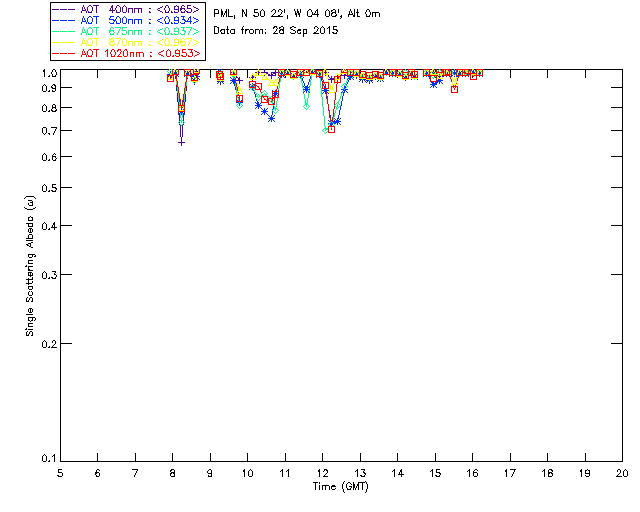The height and width of the screenshot is (512, 640).
Task: Click the Time (GMT) axis title
Action: (x=340, y=487)
